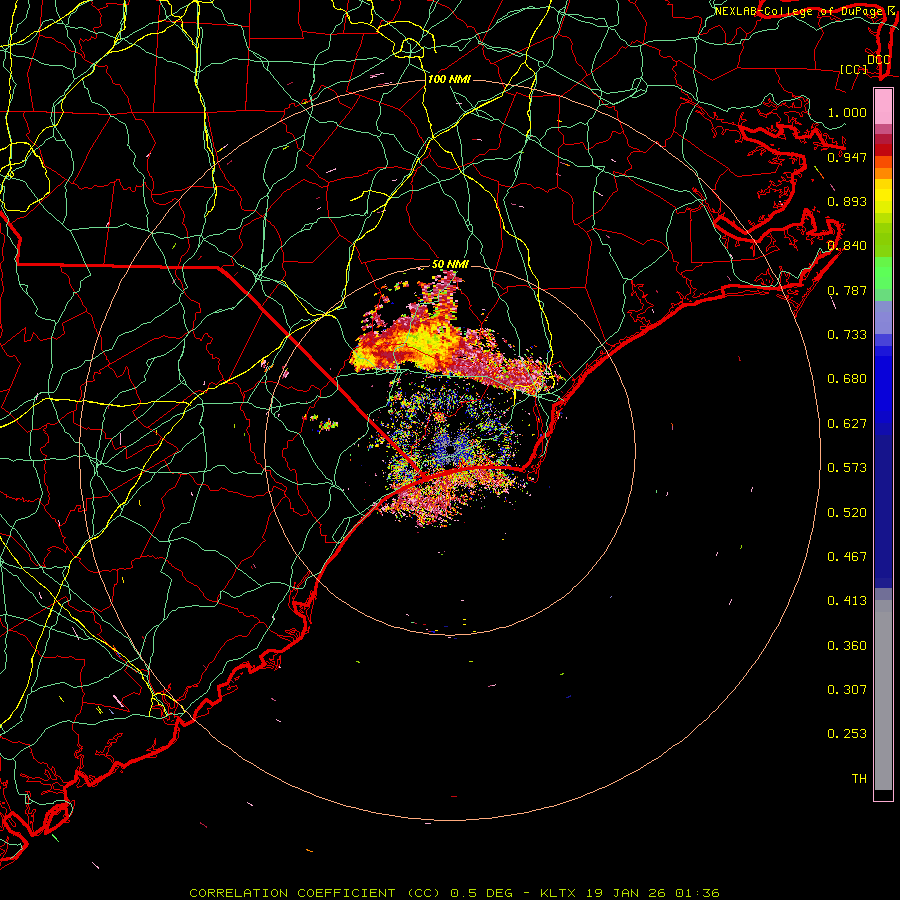This screenshot has width=900, height=900.
Task: Click the 0.573 scale value
Action: (x=847, y=468)
